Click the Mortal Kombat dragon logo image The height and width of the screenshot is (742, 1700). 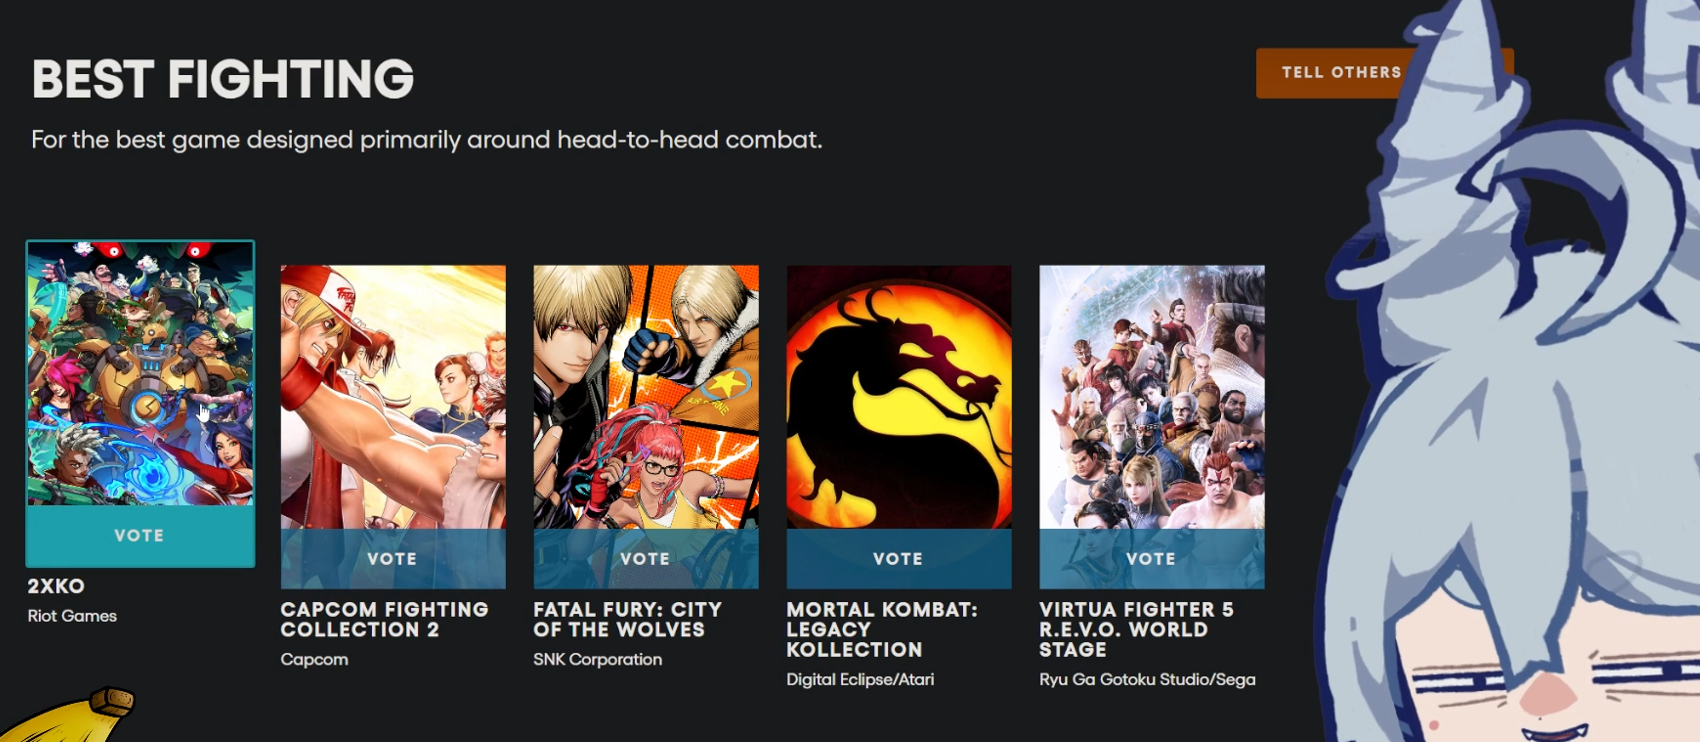pyautogui.click(x=899, y=397)
